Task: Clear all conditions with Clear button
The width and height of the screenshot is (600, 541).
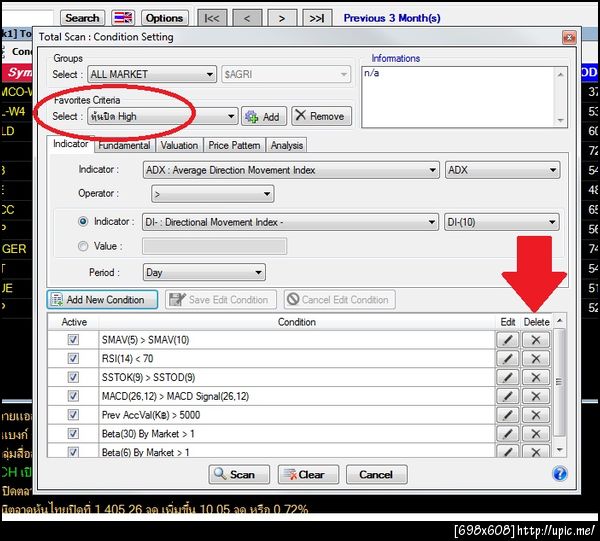Action: point(308,474)
